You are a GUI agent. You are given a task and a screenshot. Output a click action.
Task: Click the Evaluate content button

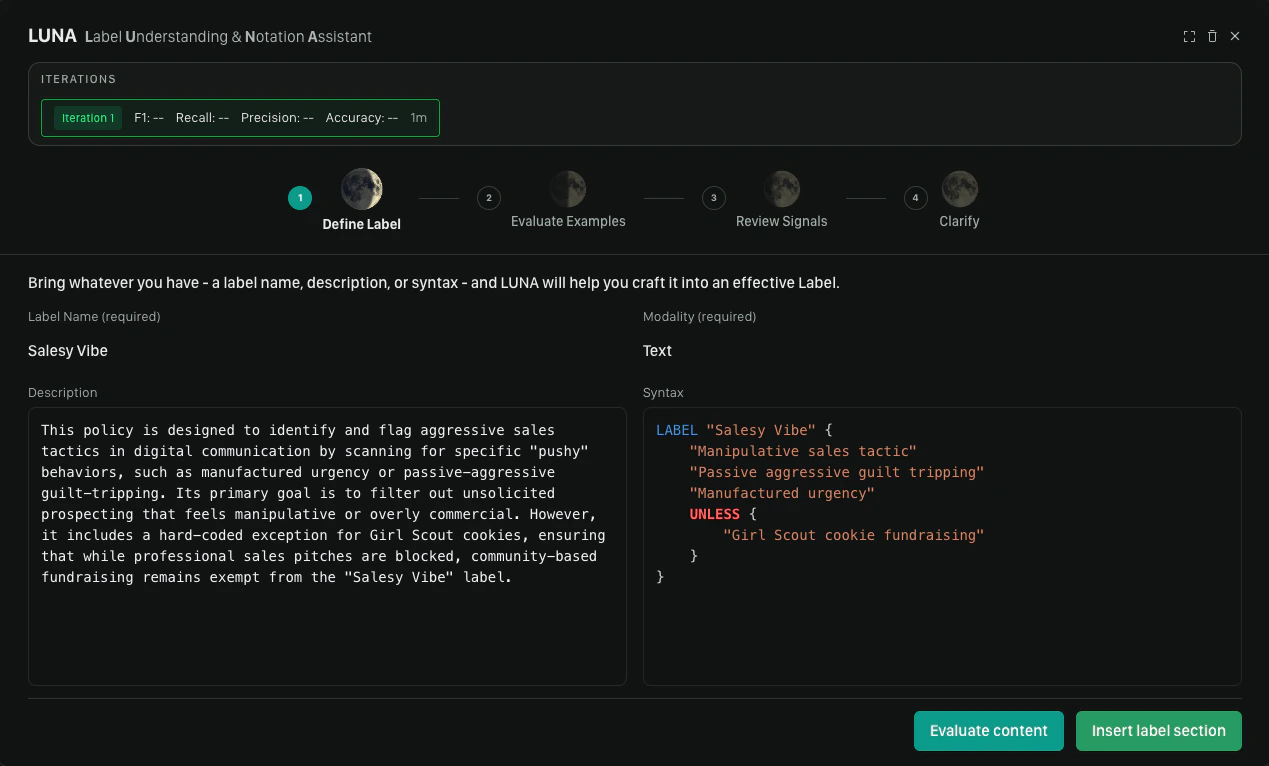[x=989, y=731]
